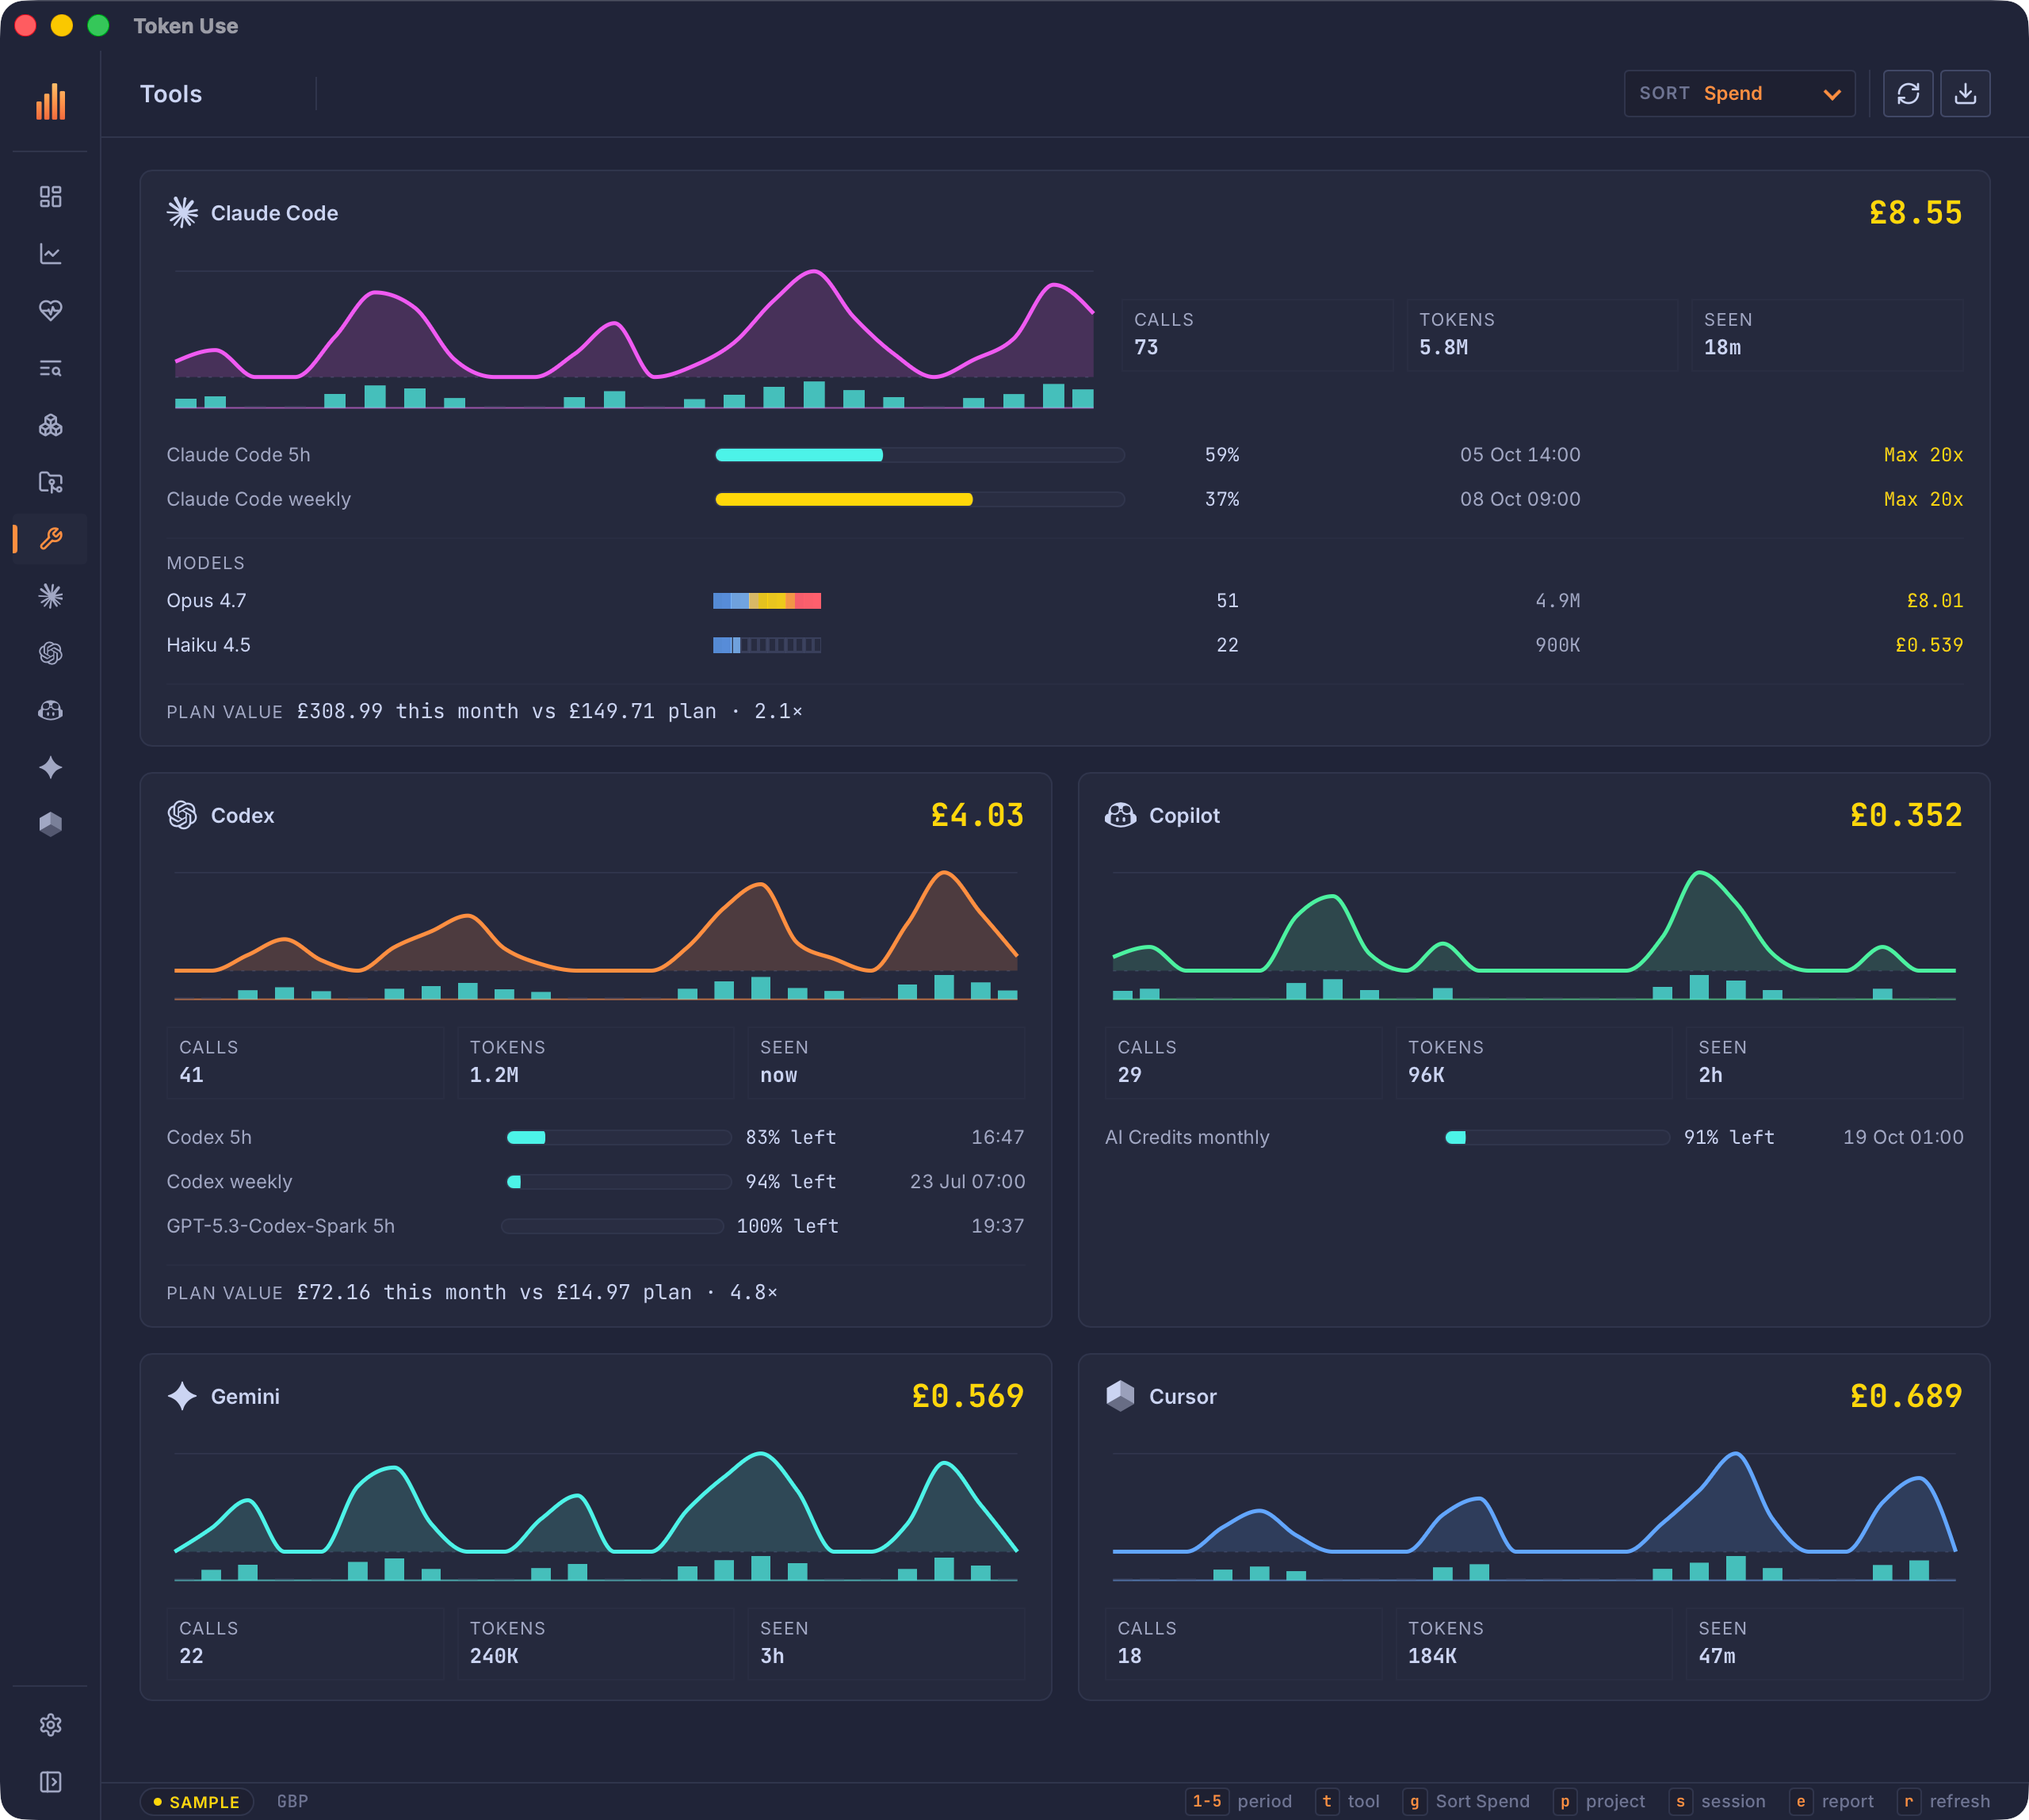Open the SORT Spend dropdown
The width and height of the screenshot is (2029, 1820).
1740,93
